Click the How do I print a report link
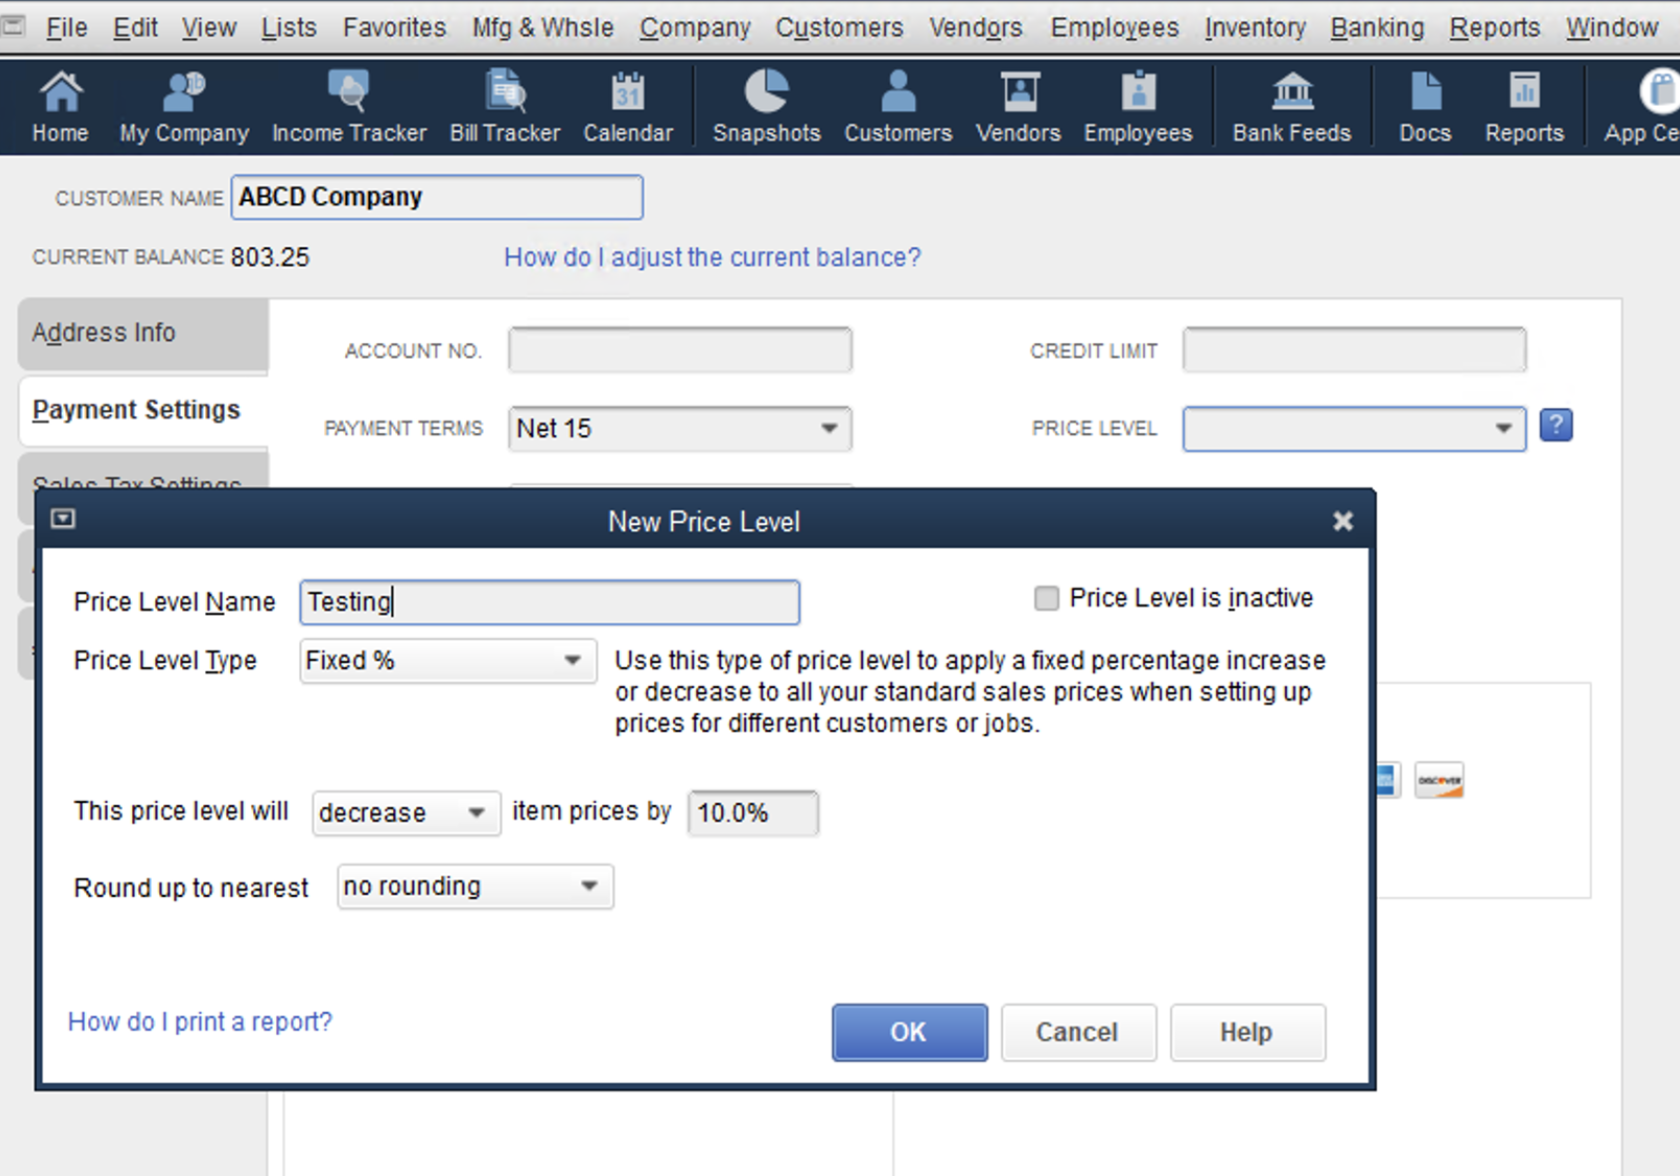 pos(200,1022)
